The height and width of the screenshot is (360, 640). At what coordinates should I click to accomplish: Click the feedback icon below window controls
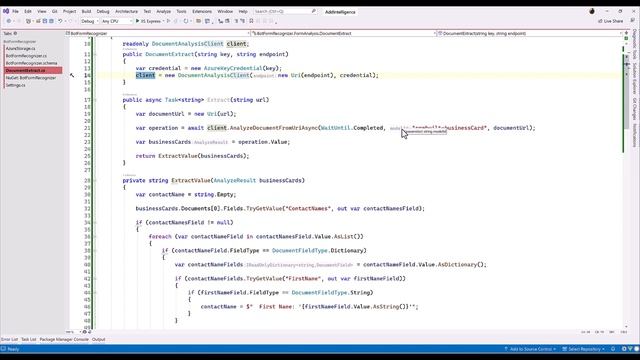tap(632, 21)
